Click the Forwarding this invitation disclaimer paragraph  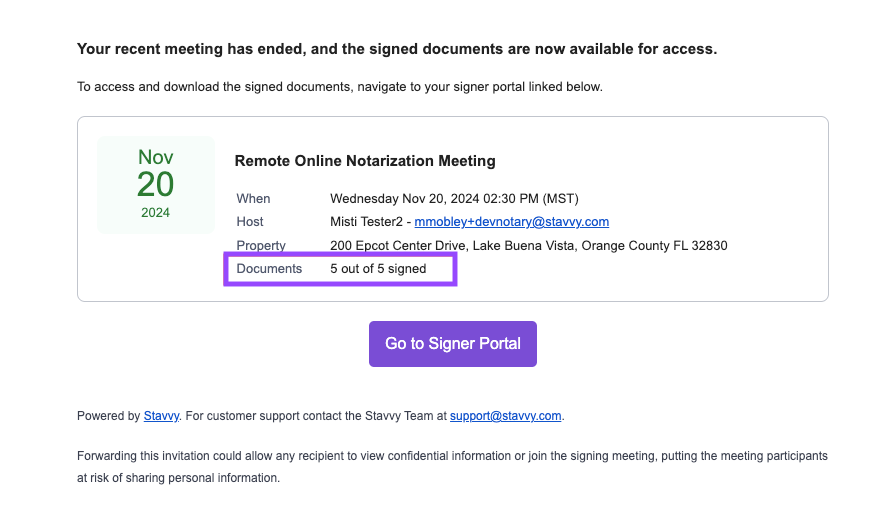tap(452, 467)
